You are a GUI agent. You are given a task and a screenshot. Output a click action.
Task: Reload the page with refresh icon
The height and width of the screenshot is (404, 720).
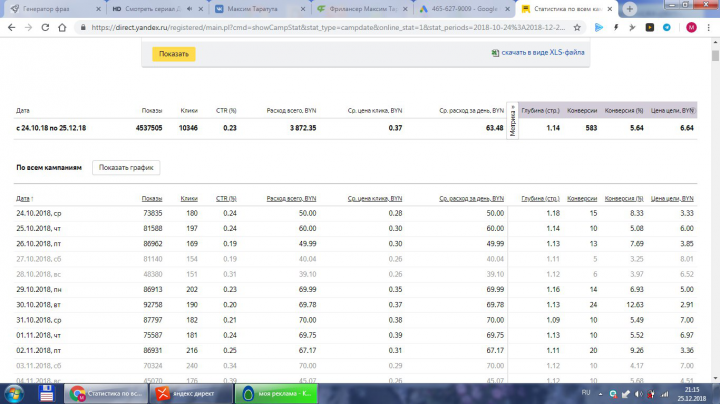[45, 28]
